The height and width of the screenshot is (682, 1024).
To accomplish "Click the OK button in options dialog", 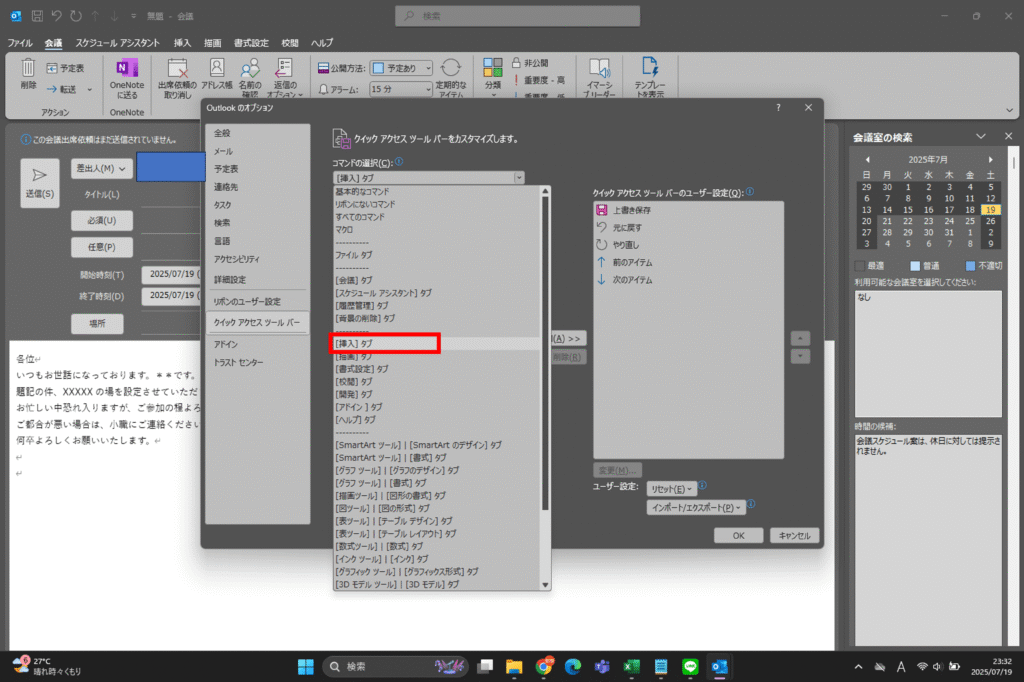I will (739, 536).
